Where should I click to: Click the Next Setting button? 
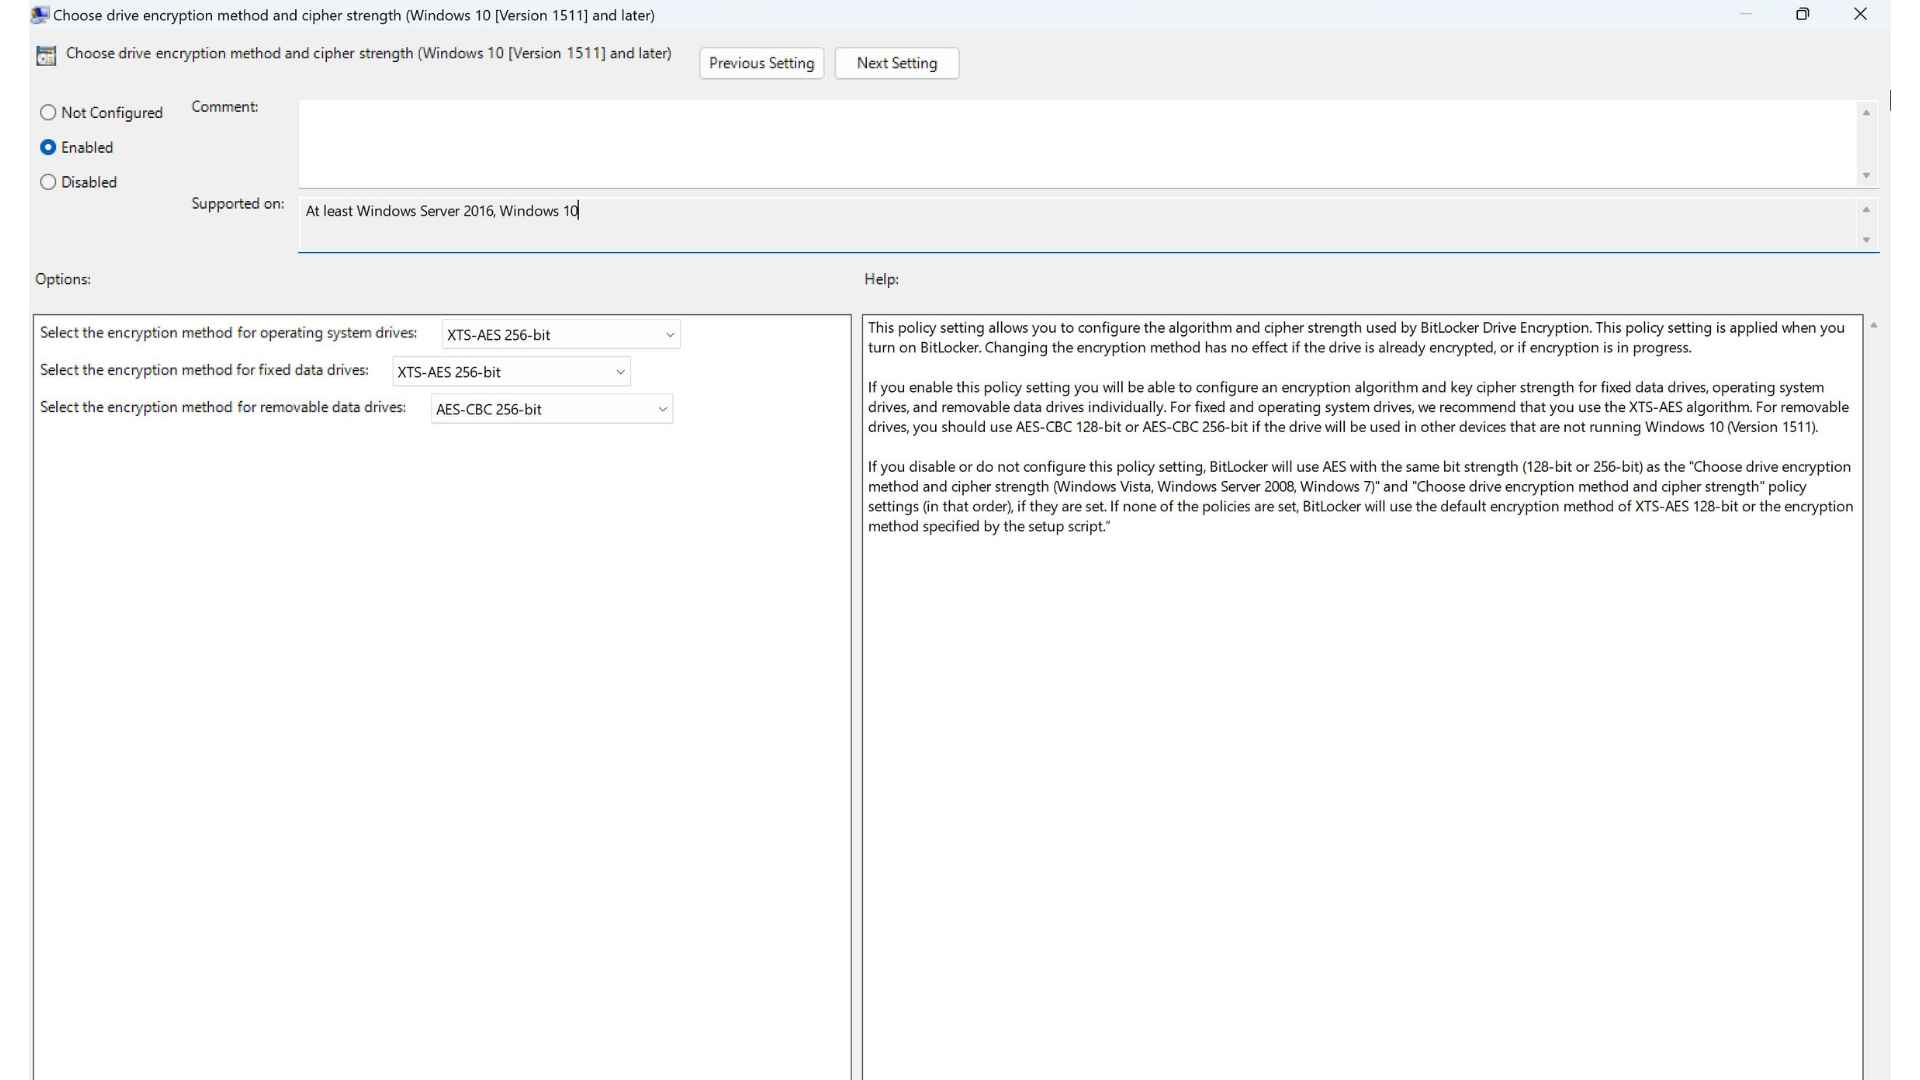pos(897,62)
